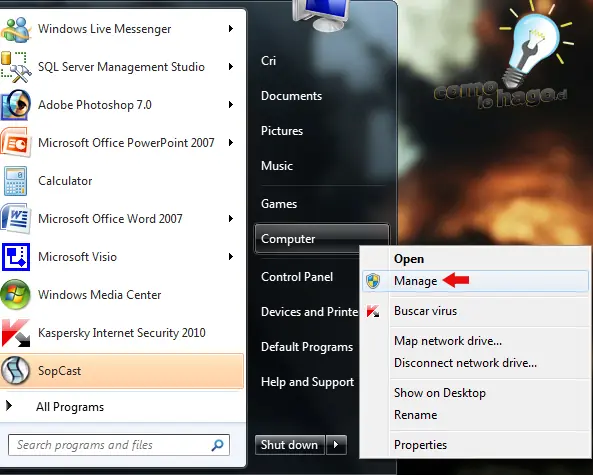Click the Search programs and files box
Image resolution: width=593 pixels, height=475 pixels.
(x=119, y=445)
